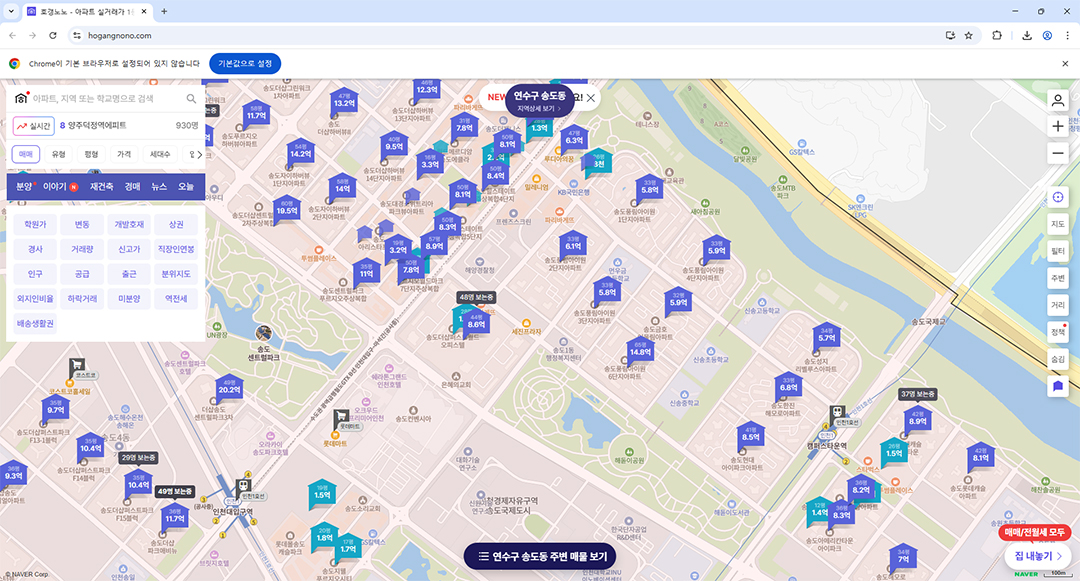Image resolution: width=1080 pixels, height=581 pixels.
Task: Open the 정책 policy button
Action: (1058, 332)
